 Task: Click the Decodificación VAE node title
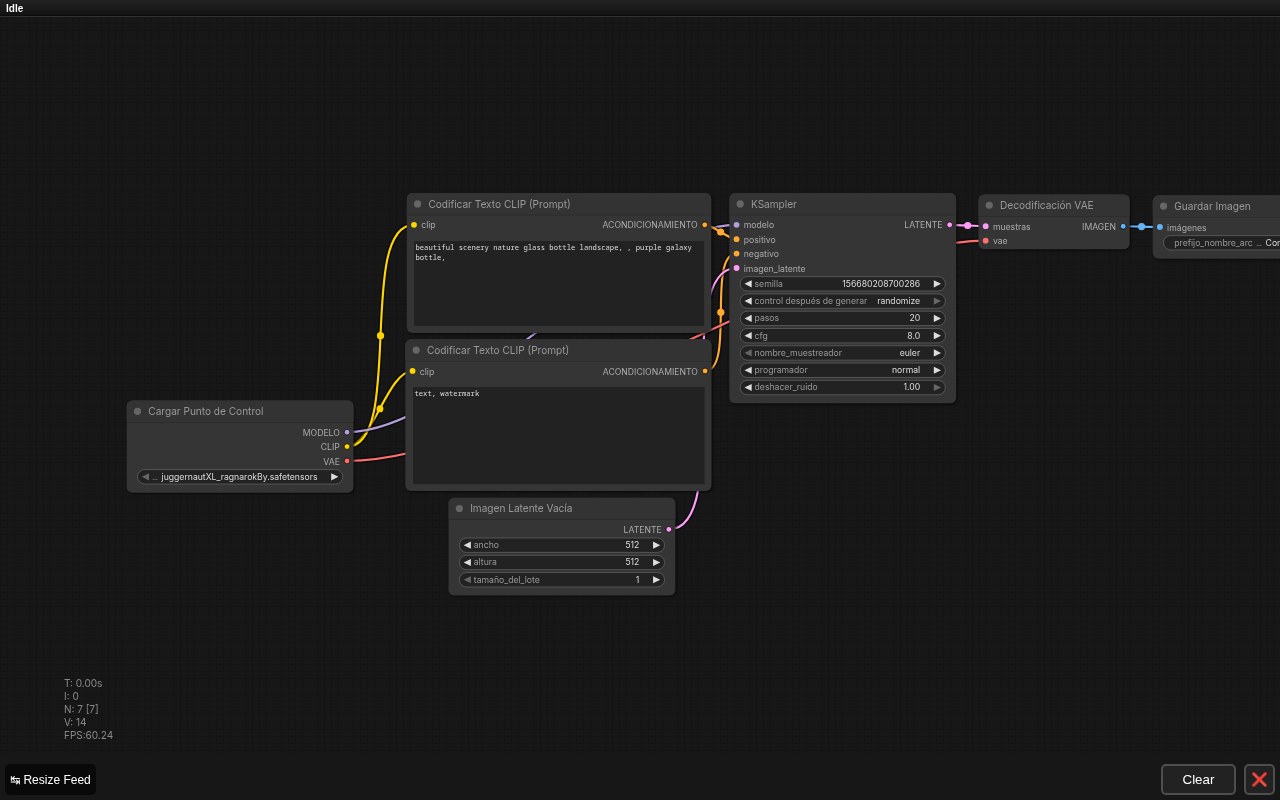point(1047,205)
